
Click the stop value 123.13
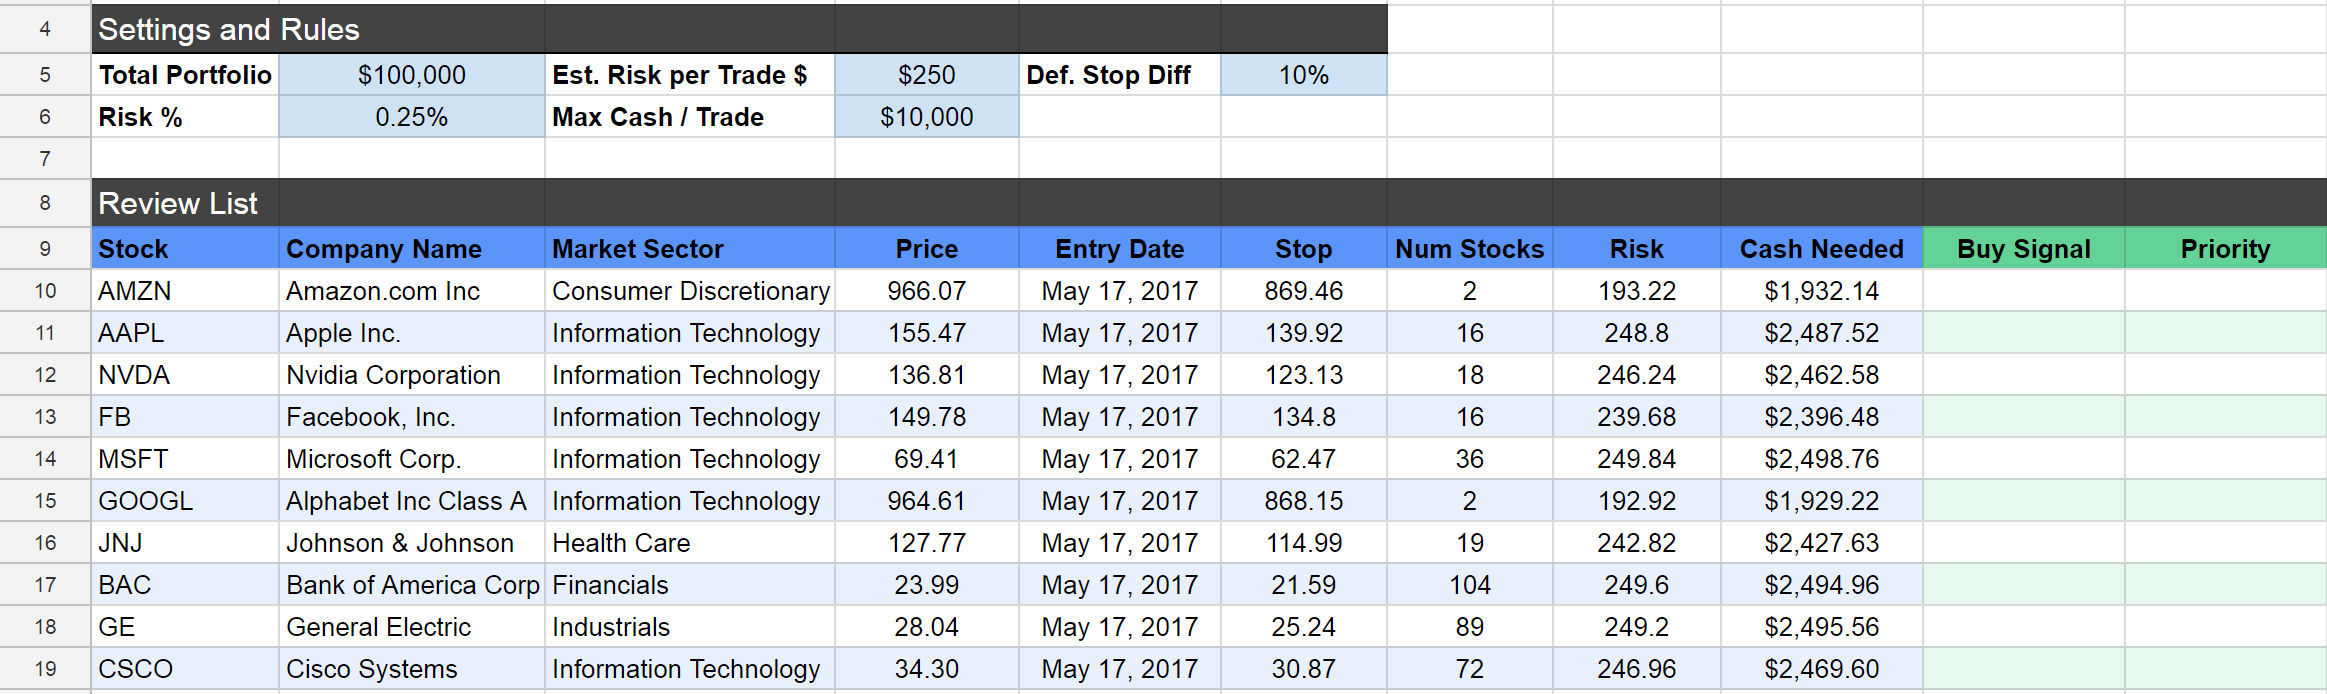coord(1303,375)
